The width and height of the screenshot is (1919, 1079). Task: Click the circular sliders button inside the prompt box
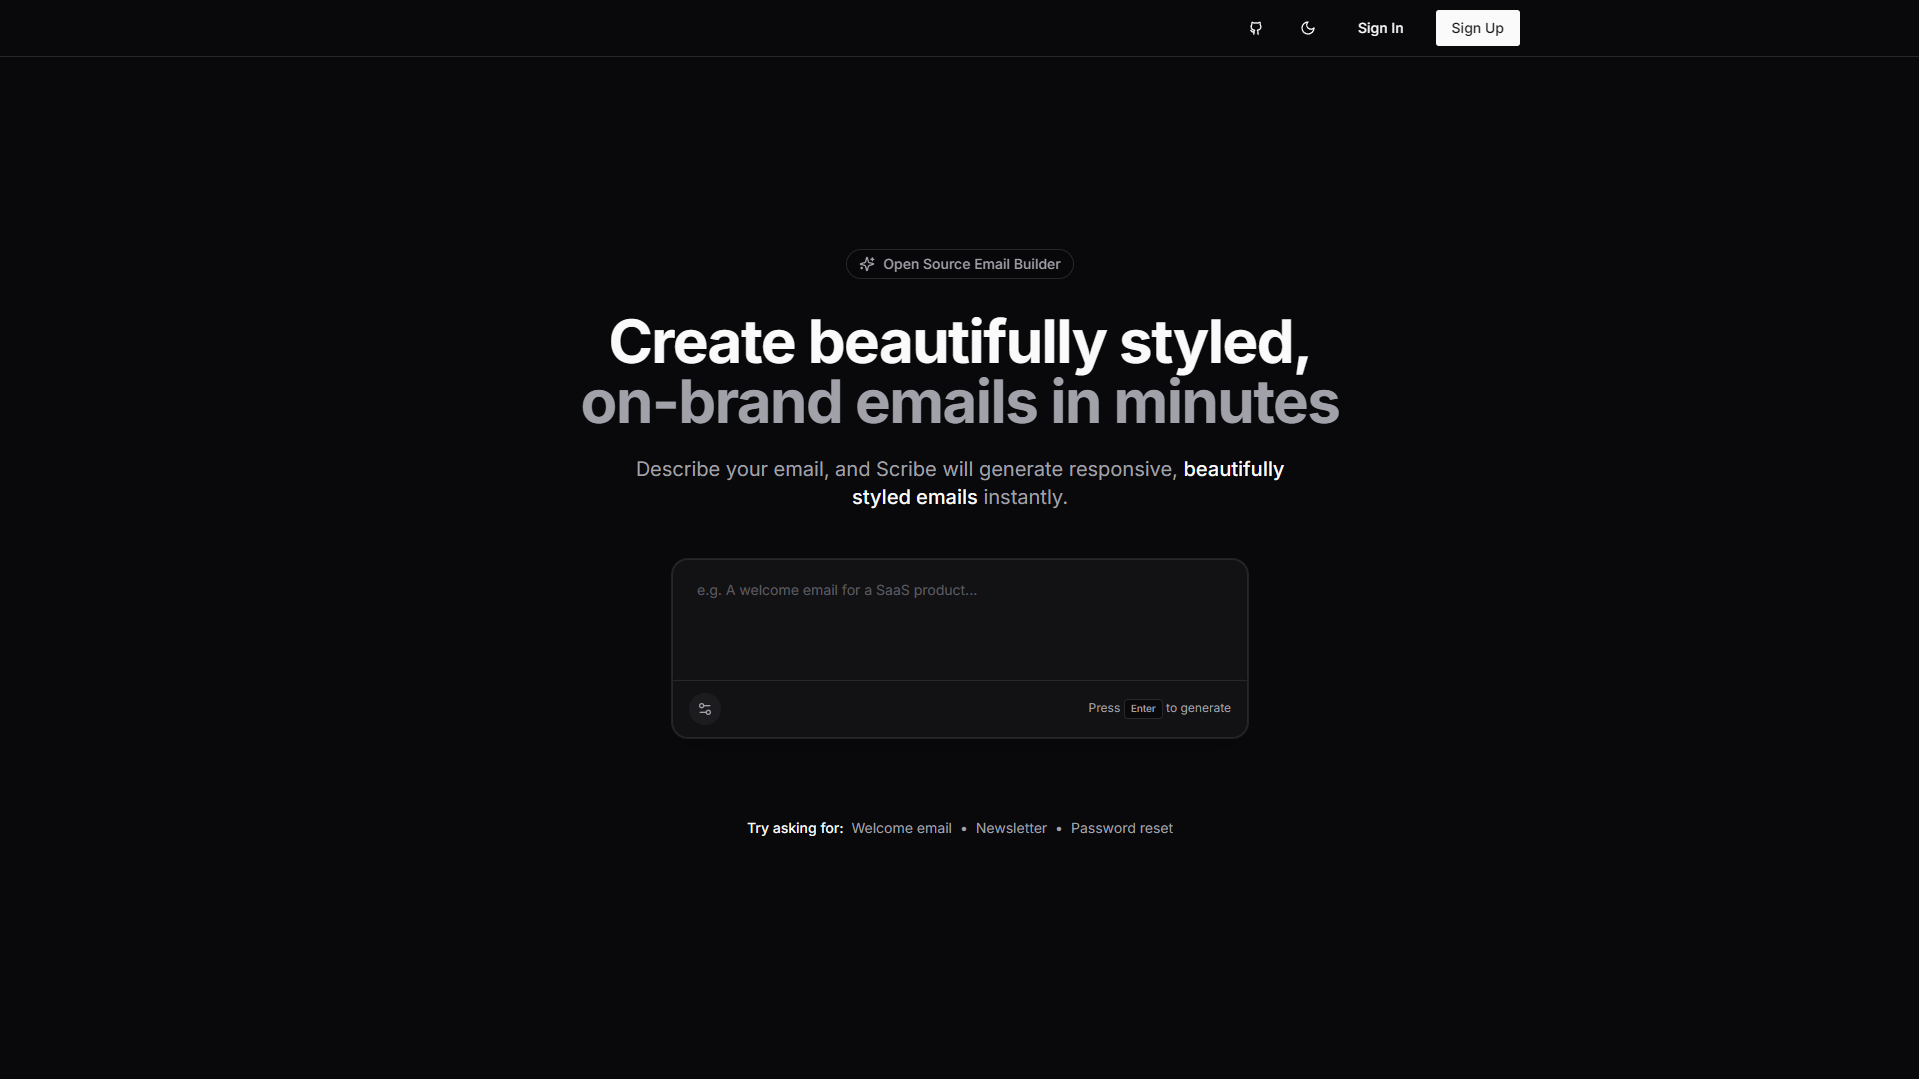[704, 708]
